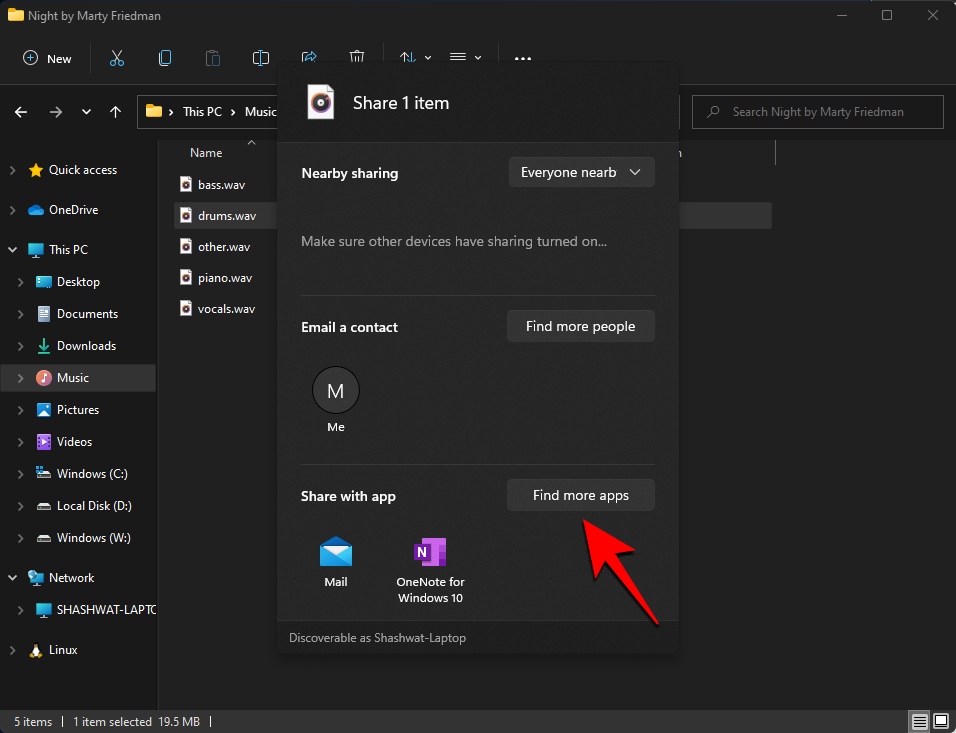Viewport: 956px width, 733px height.
Task: Collapse the Network tree node
Action: (12, 578)
